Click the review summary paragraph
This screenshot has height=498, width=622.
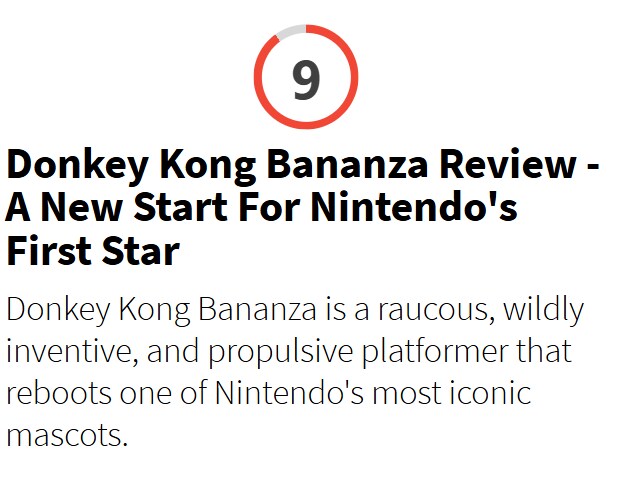pos(295,372)
